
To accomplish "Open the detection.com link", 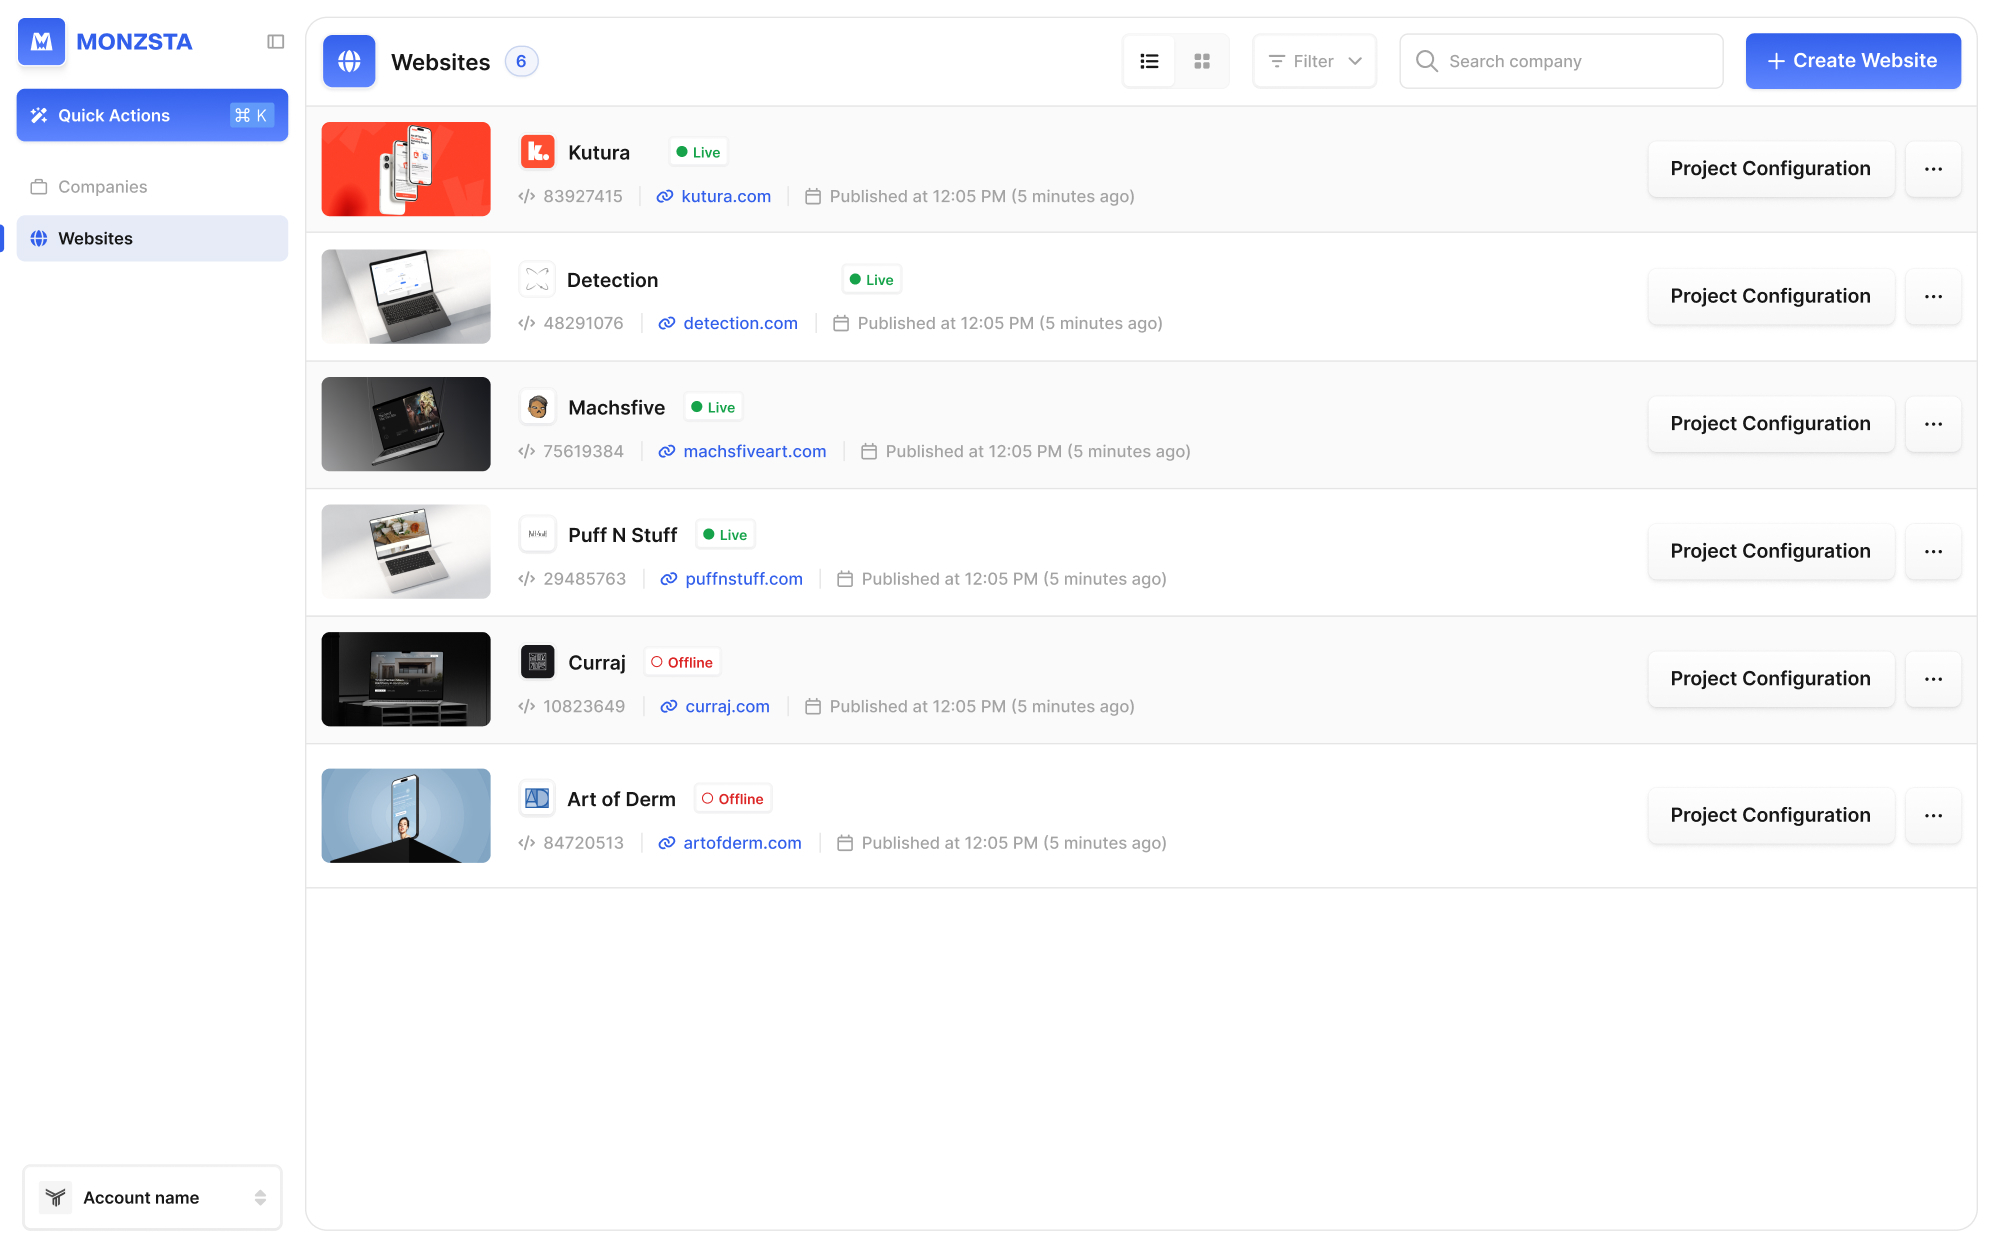I will pyautogui.click(x=739, y=323).
